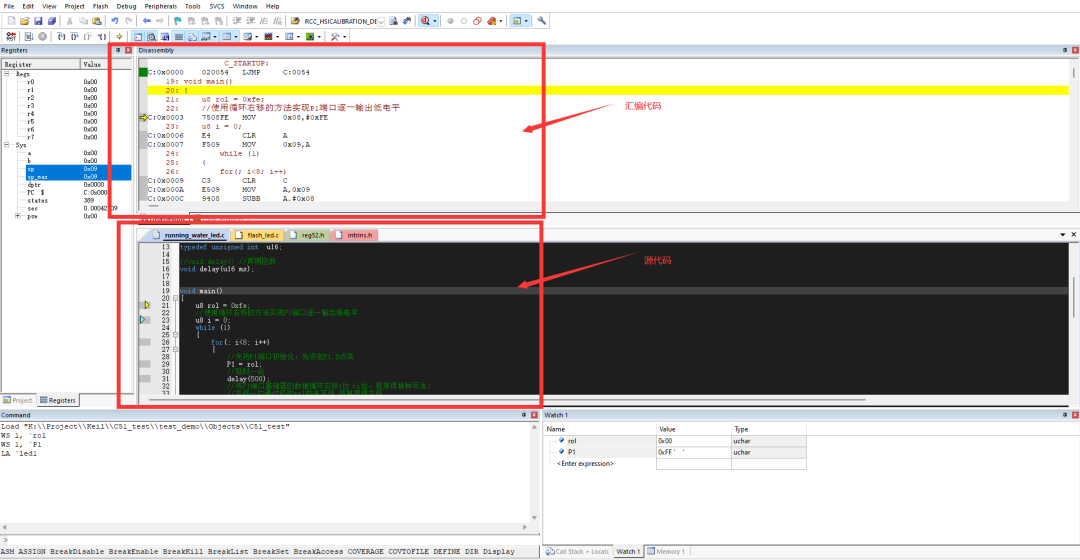1080x560 pixels.
Task: Switch to Project panel tab
Action: coord(18,400)
